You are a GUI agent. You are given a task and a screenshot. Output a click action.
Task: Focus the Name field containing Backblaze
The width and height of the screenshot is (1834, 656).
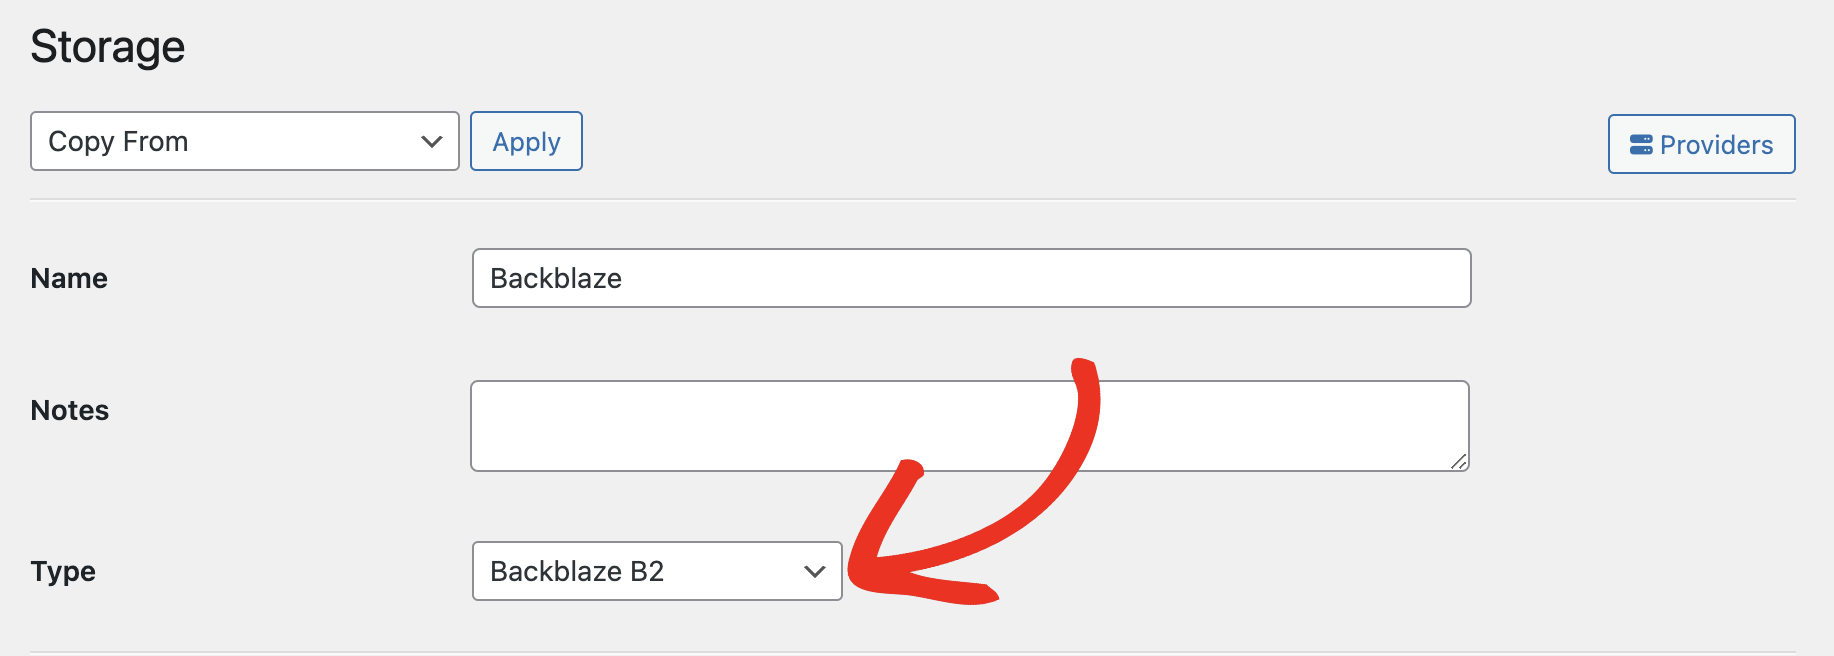(x=971, y=278)
